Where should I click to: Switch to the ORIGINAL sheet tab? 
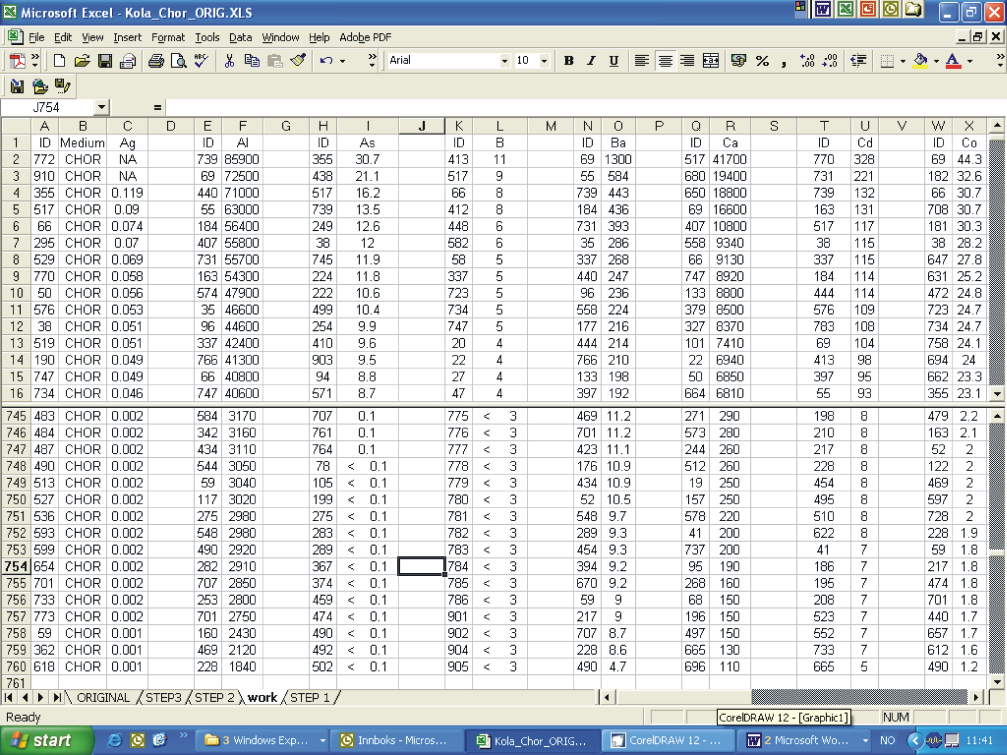[103, 697]
